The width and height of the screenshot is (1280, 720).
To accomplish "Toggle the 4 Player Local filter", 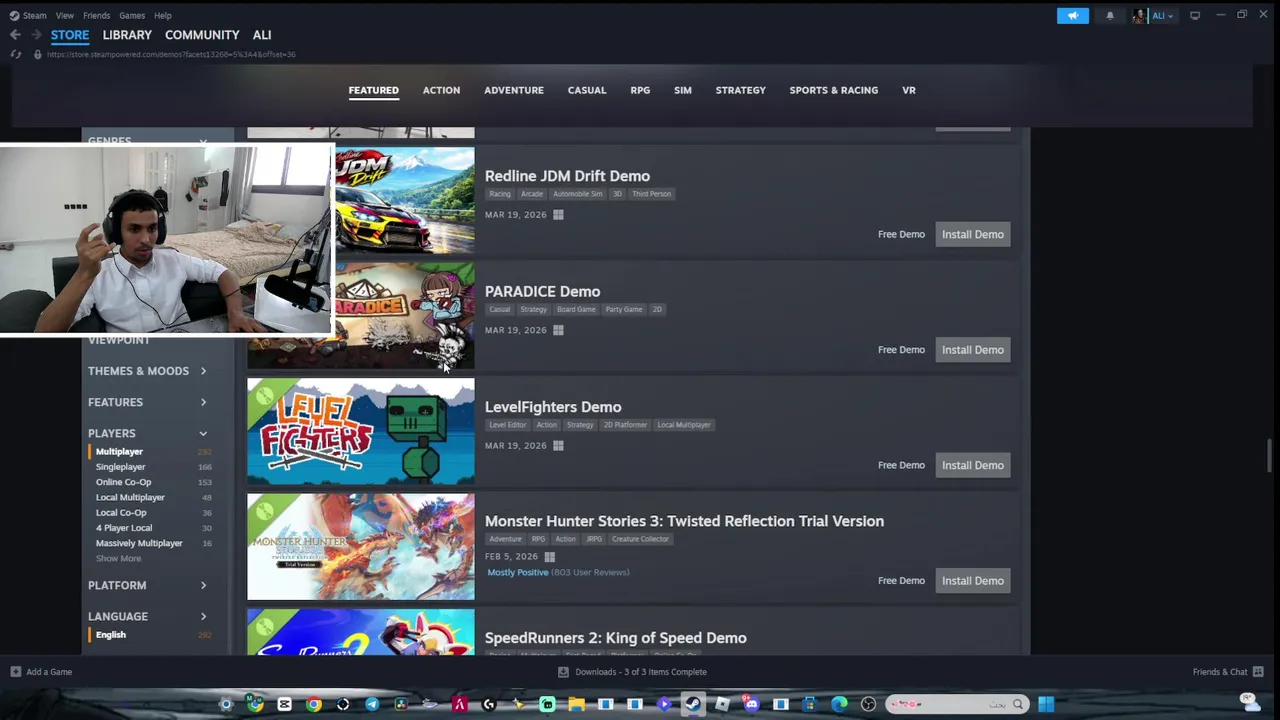I will [x=124, y=528].
